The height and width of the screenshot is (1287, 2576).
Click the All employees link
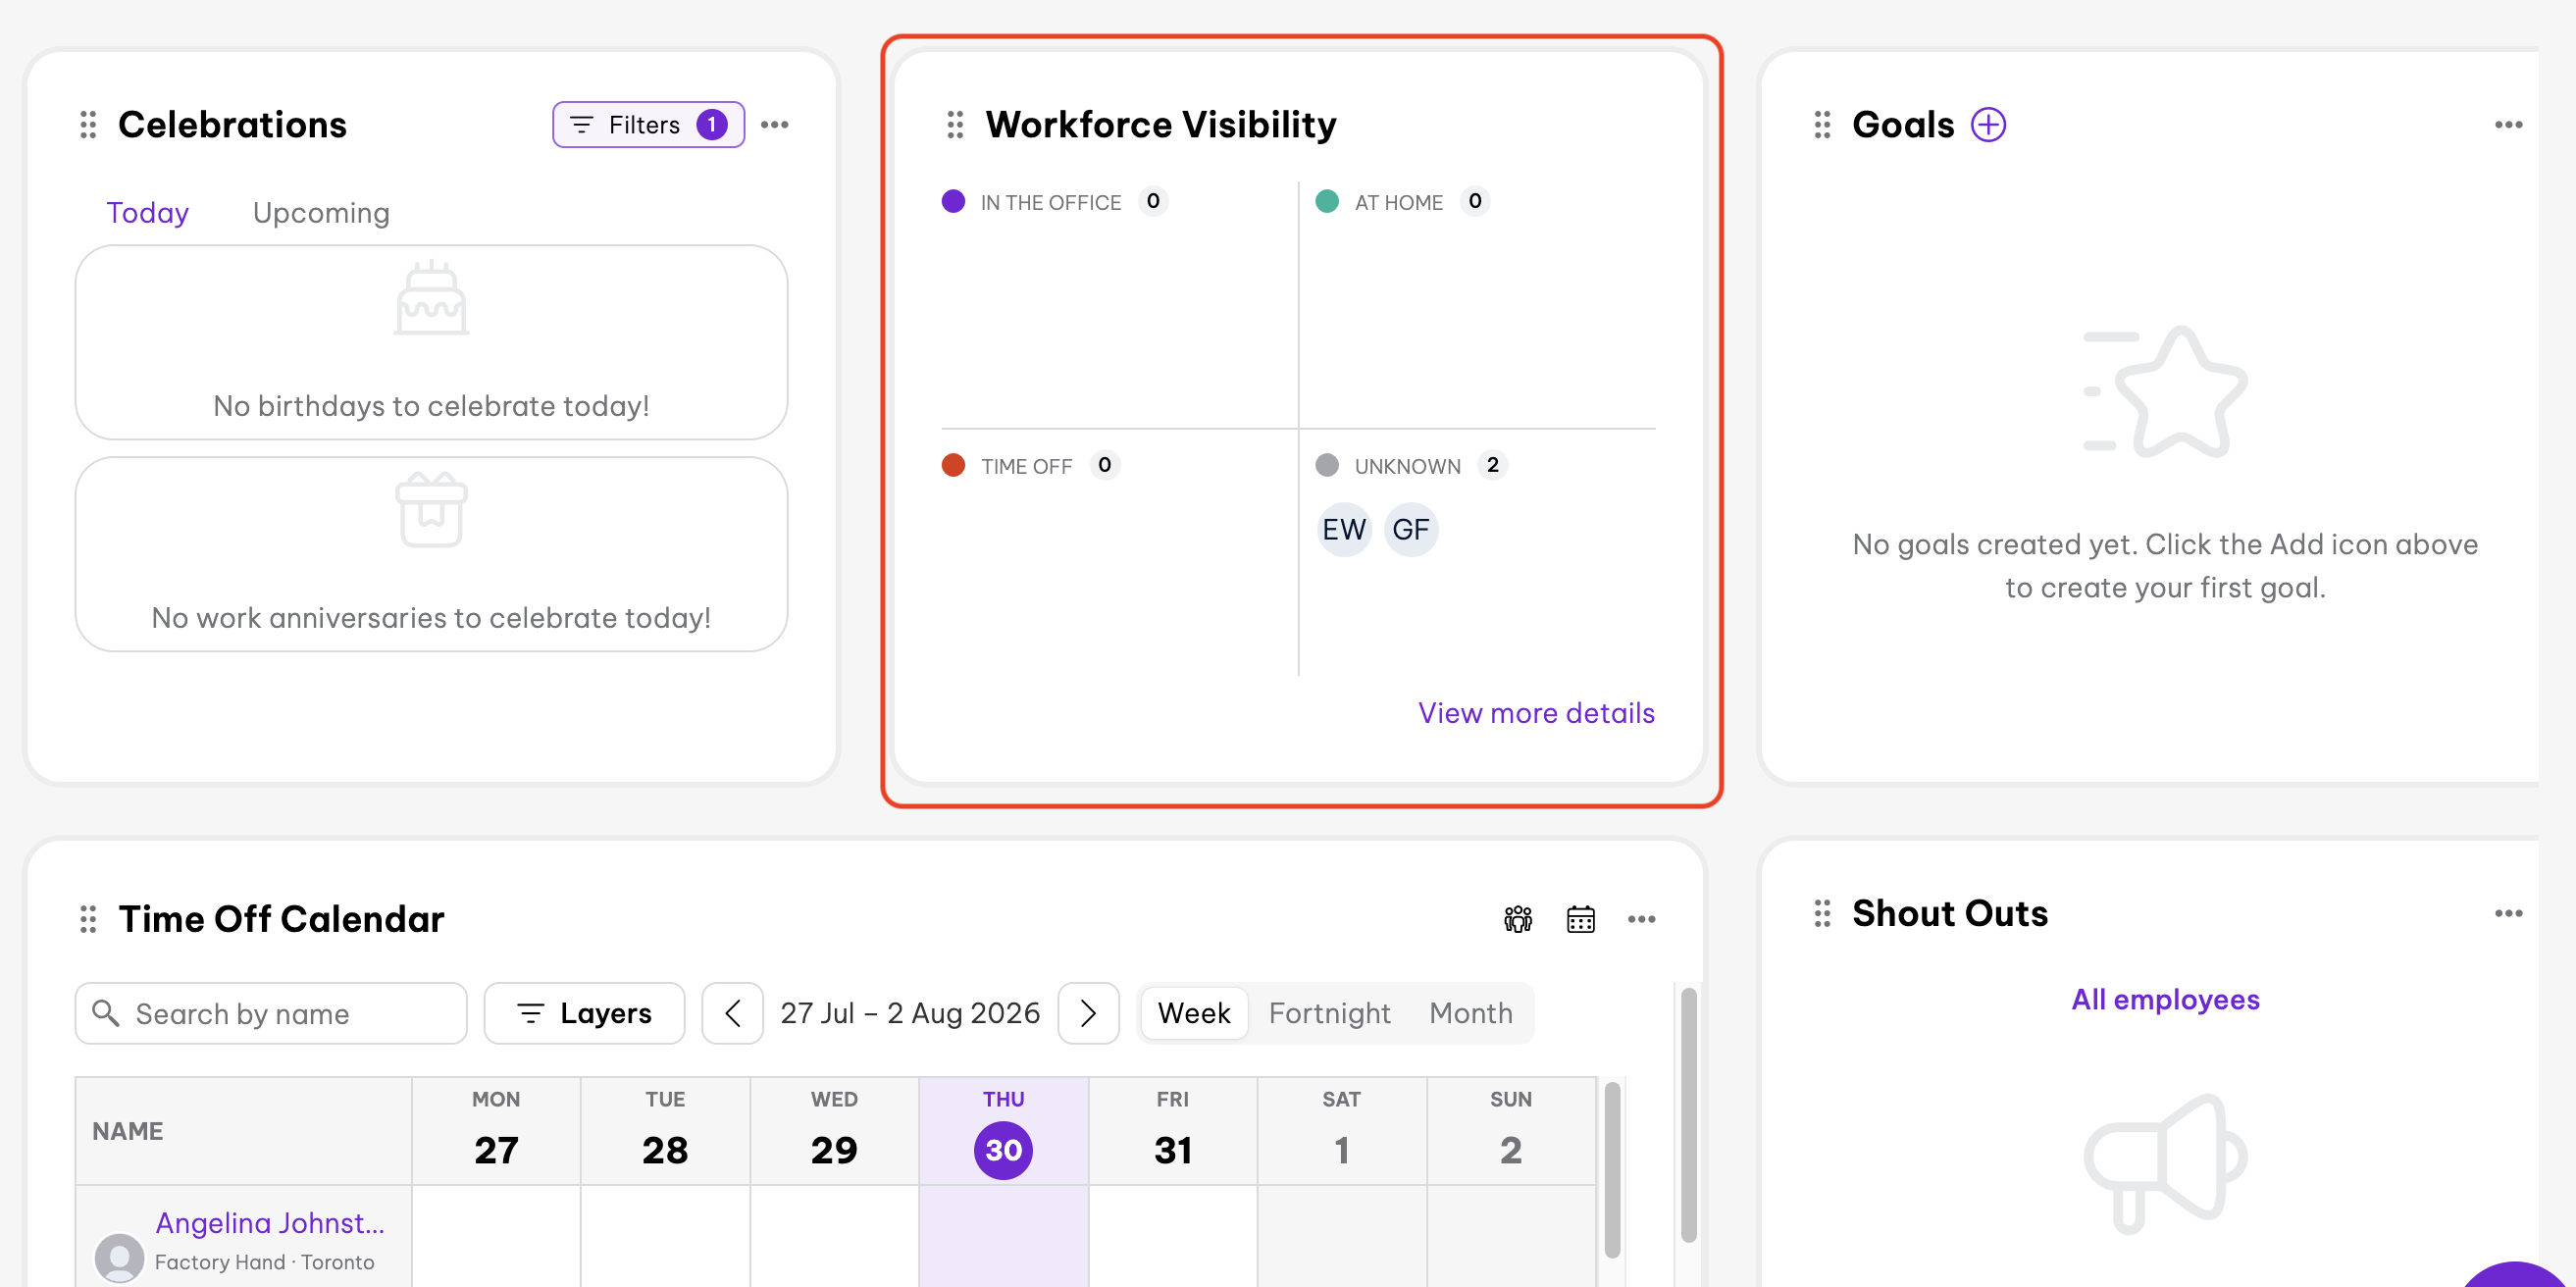pyautogui.click(x=2165, y=999)
